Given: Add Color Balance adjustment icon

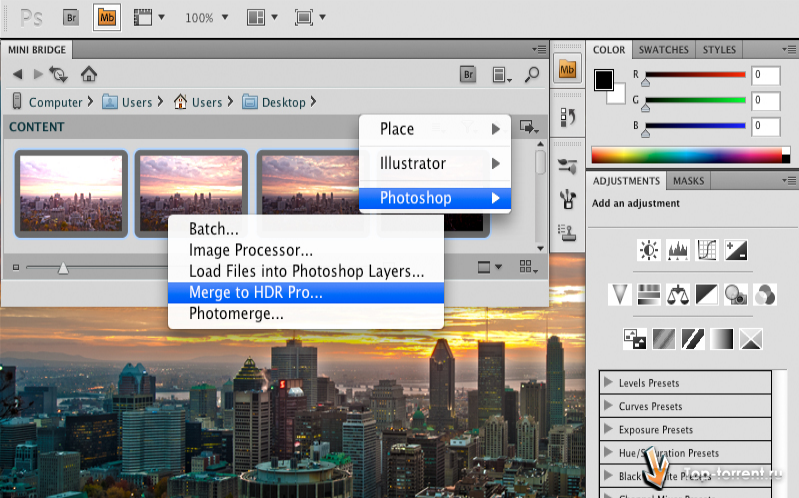Looking at the screenshot, I should pyautogui.click(x=678, y=295).
